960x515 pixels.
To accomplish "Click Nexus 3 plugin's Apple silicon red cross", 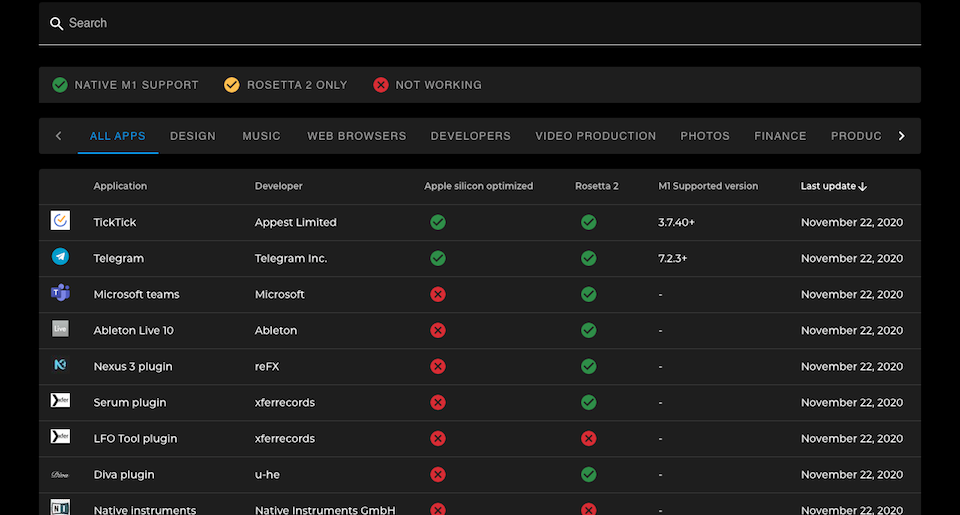I will tap(438, 367).
